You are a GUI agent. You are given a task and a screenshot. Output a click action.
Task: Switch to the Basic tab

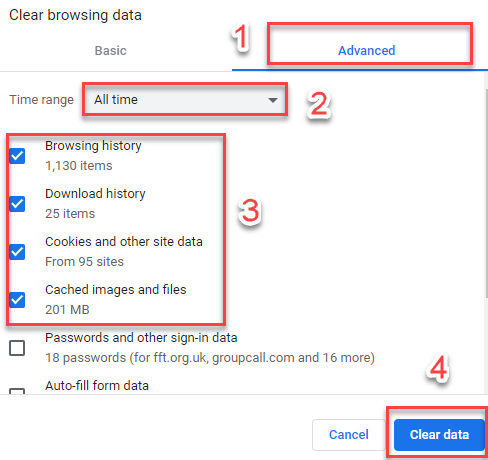point(111,51)
